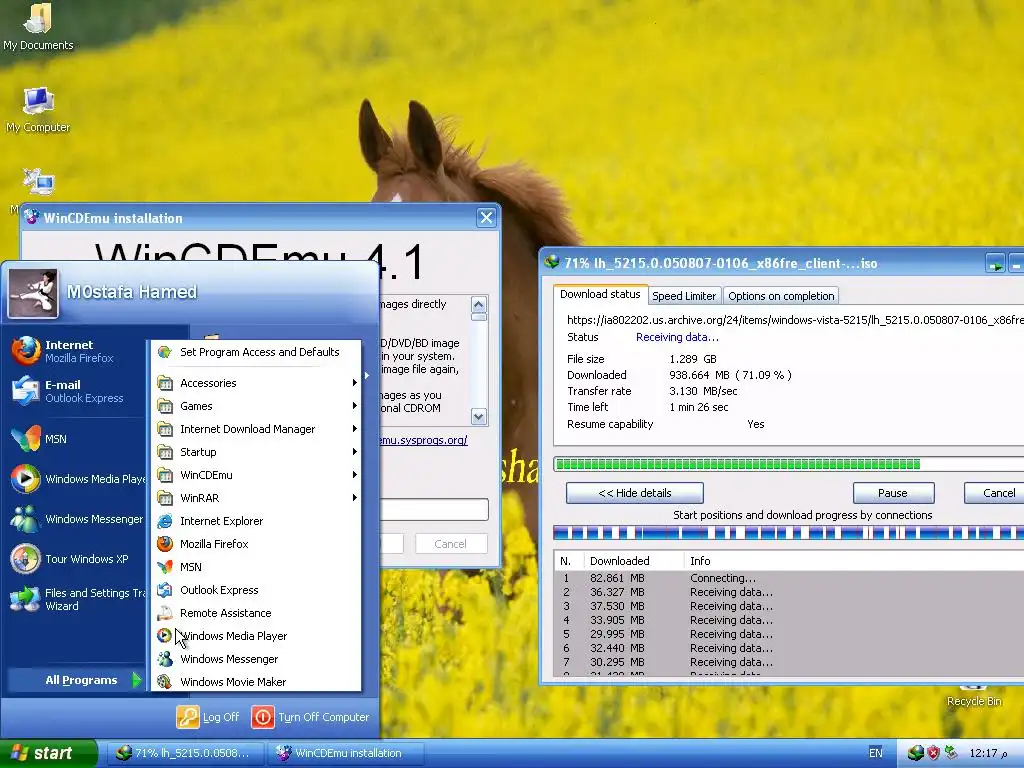Click the Downloaded column header
The height and width of the screenshot is (768, 1024).
coord(633,560)
